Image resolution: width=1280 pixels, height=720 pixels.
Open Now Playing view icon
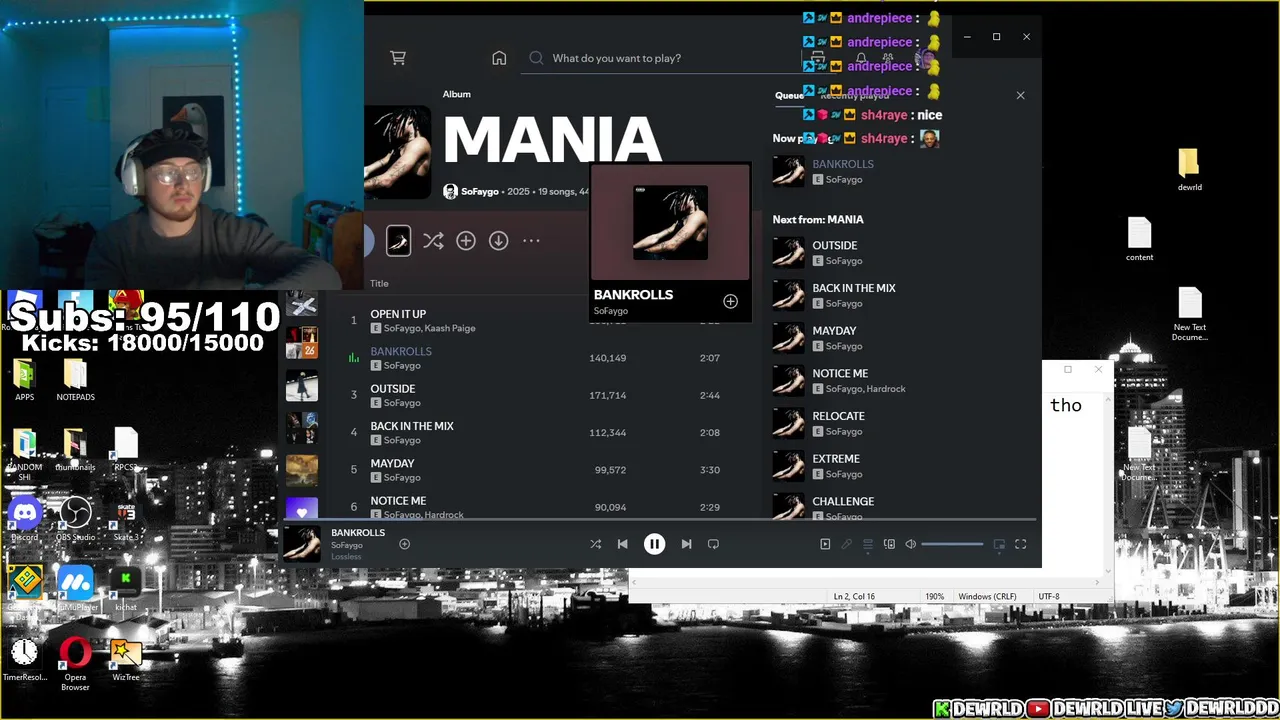pos(825,544)
